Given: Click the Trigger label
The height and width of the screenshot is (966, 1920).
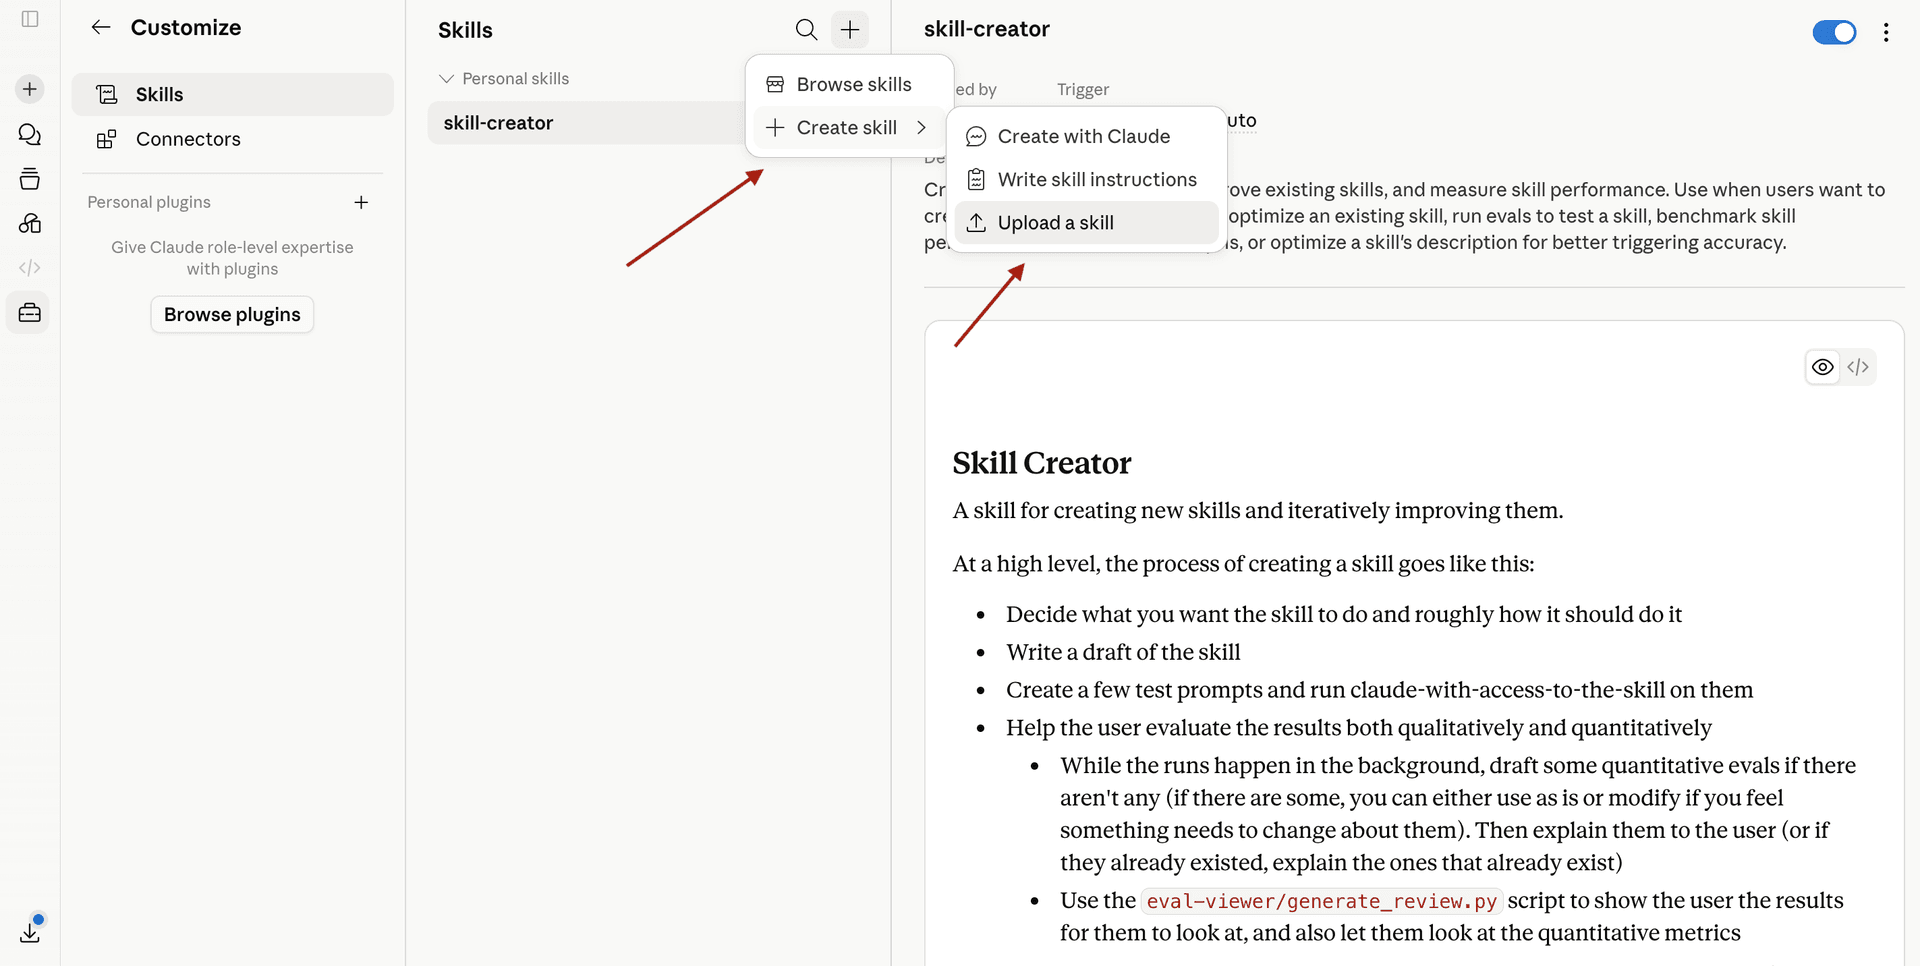Looking at the screenshot, I should pos(1083,89).
